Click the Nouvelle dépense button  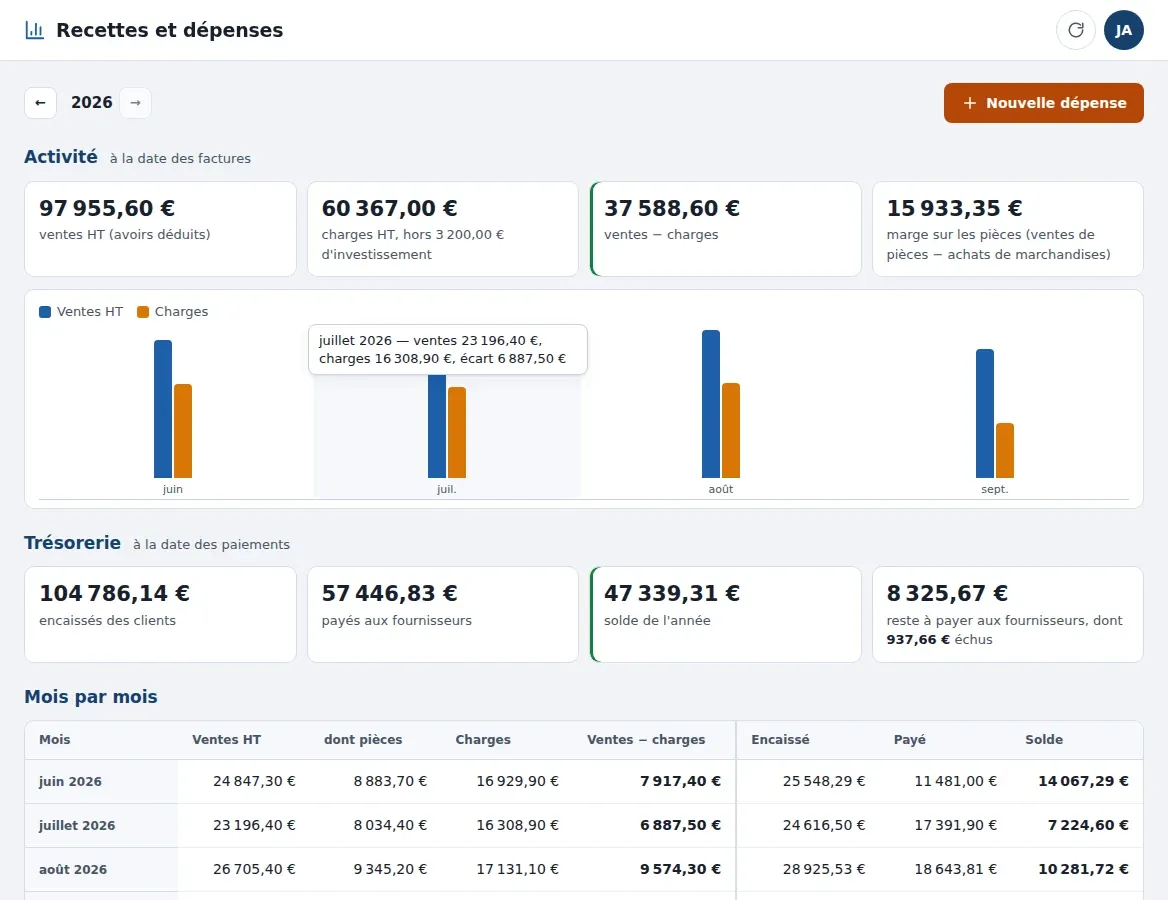(x=1044, y=103)
